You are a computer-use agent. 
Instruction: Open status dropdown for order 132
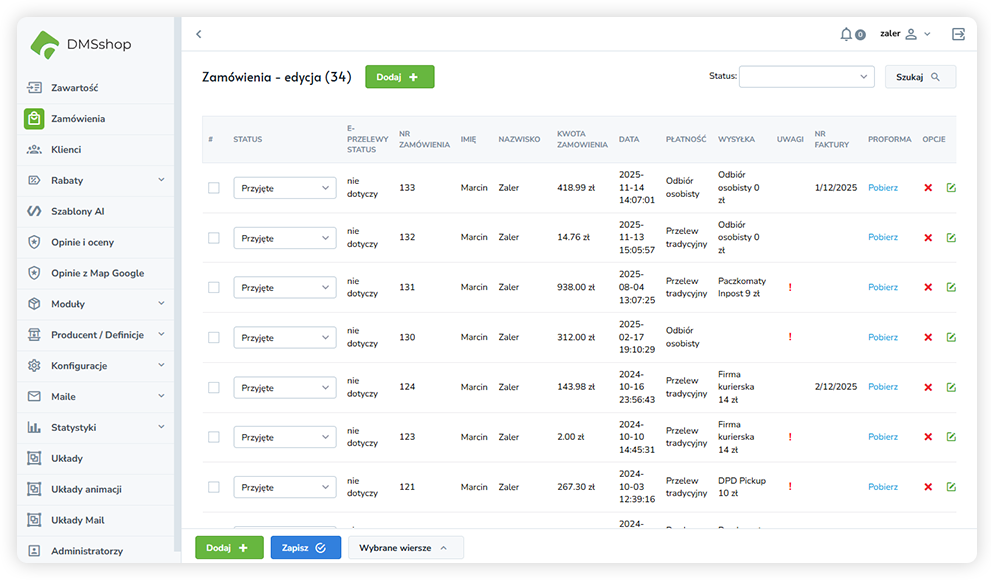pyautogui.click(x=284, y=238)
